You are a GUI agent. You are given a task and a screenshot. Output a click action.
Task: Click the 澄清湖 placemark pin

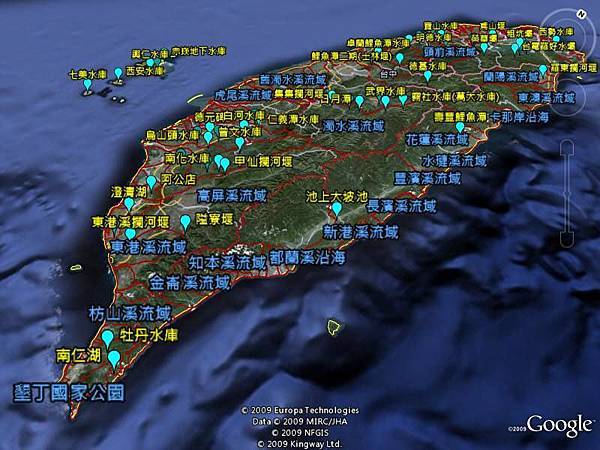coord(129,204)
